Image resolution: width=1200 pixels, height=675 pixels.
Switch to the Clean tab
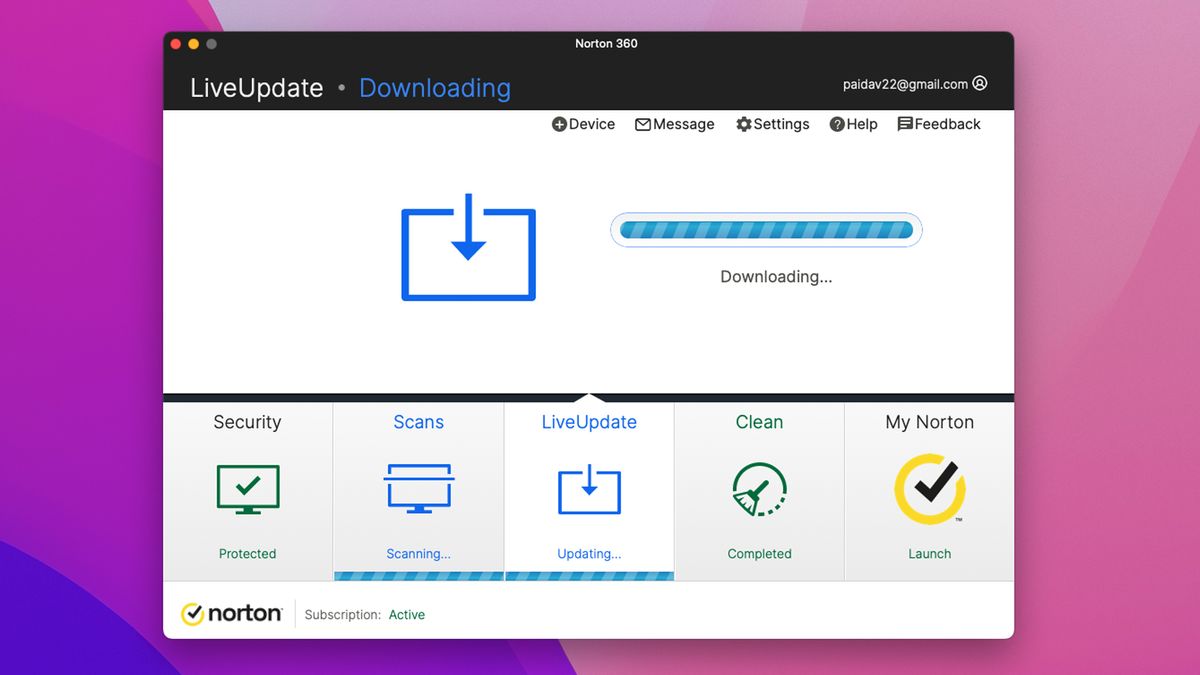point(759,422)
